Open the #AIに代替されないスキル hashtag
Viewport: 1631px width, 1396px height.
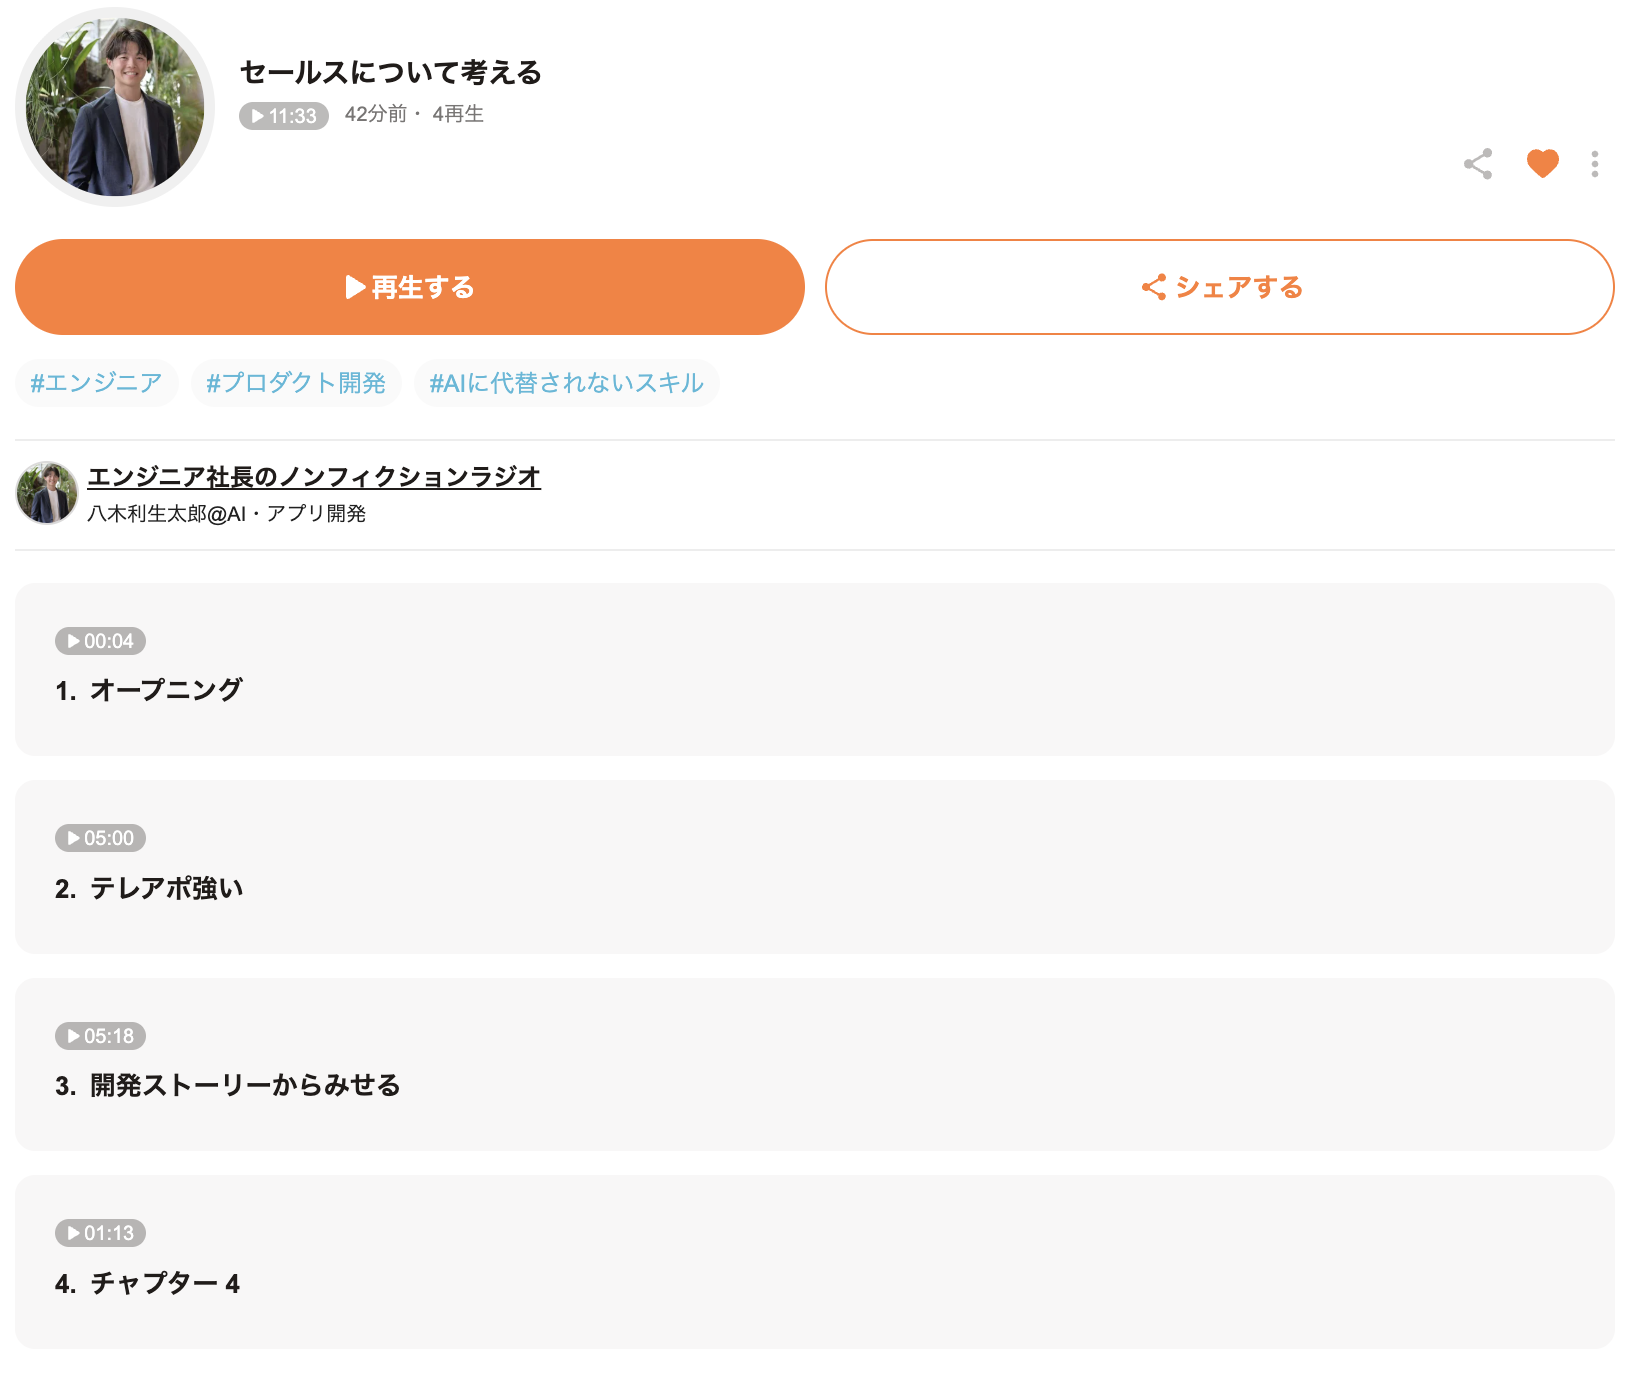566,383
